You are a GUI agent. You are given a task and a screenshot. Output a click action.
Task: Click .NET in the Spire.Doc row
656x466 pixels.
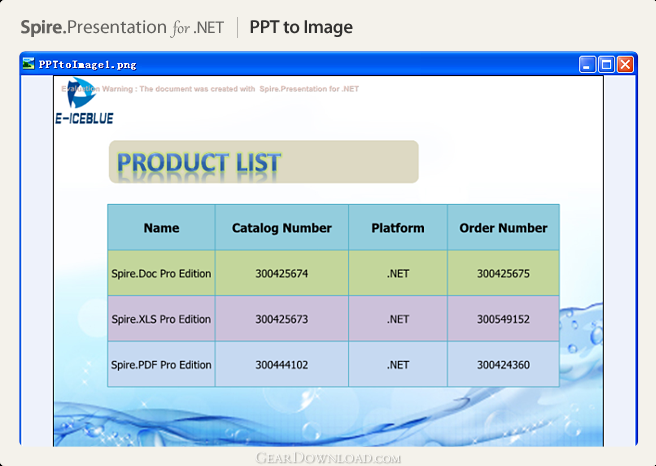[398, 274]
